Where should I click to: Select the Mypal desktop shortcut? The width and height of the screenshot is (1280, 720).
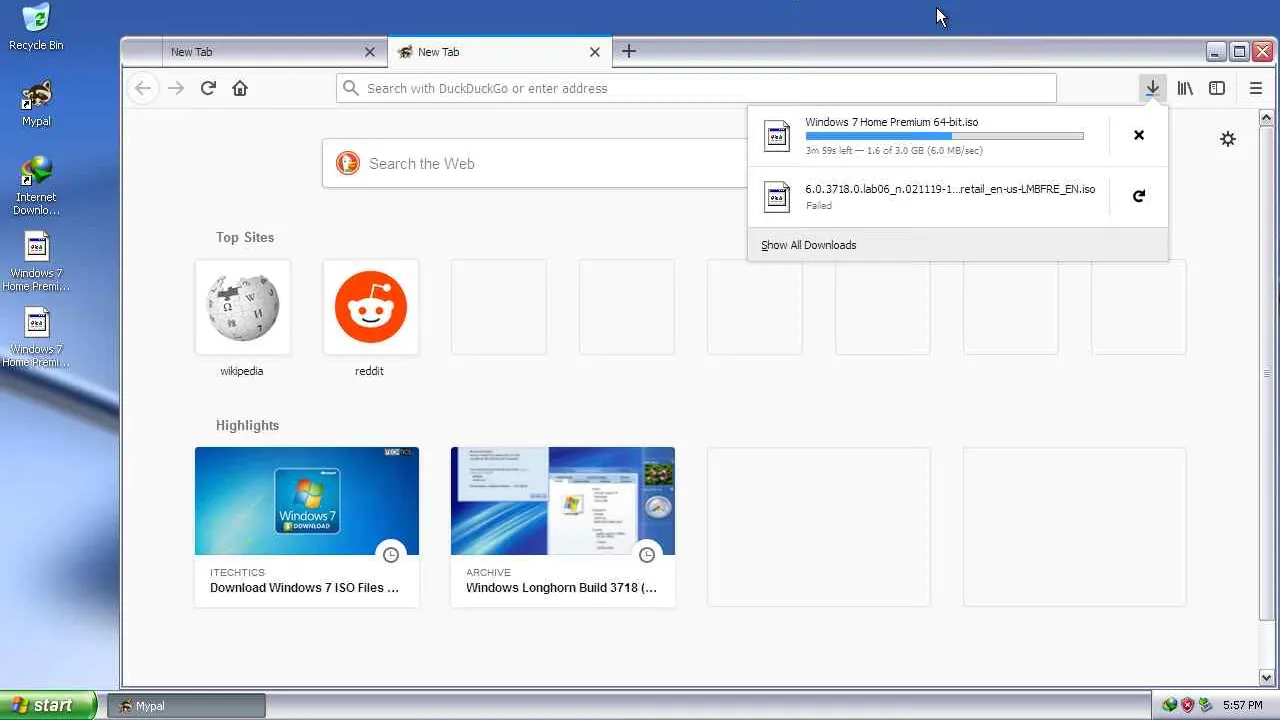[36, 103]
